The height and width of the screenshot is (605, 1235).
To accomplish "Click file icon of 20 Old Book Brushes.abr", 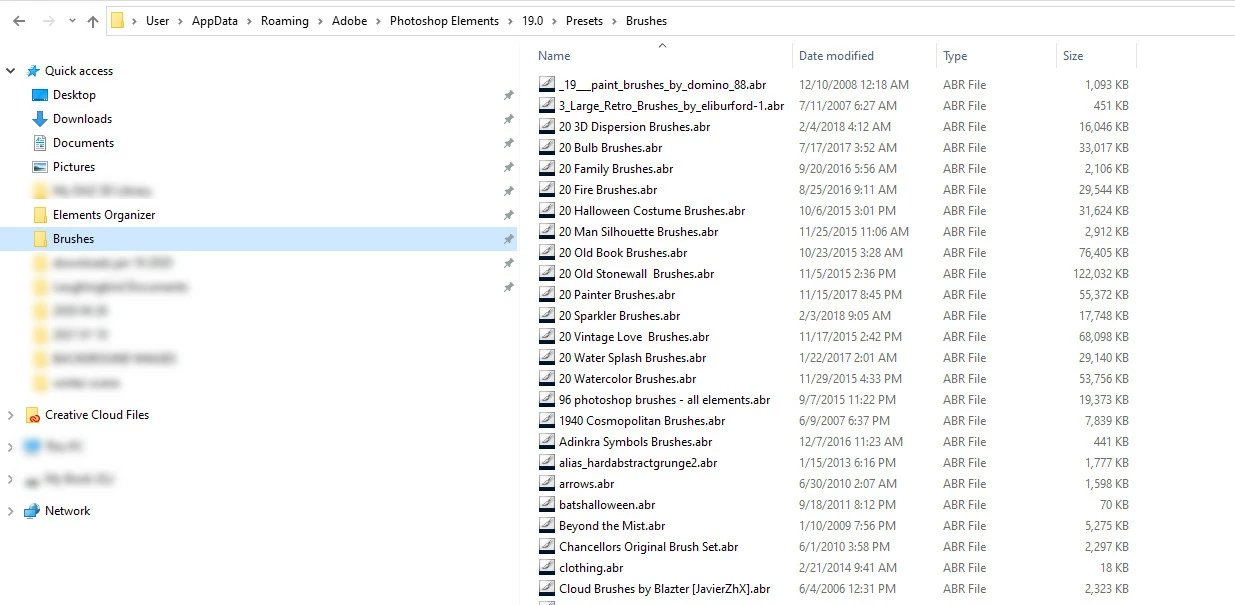I will click(547, 253).
